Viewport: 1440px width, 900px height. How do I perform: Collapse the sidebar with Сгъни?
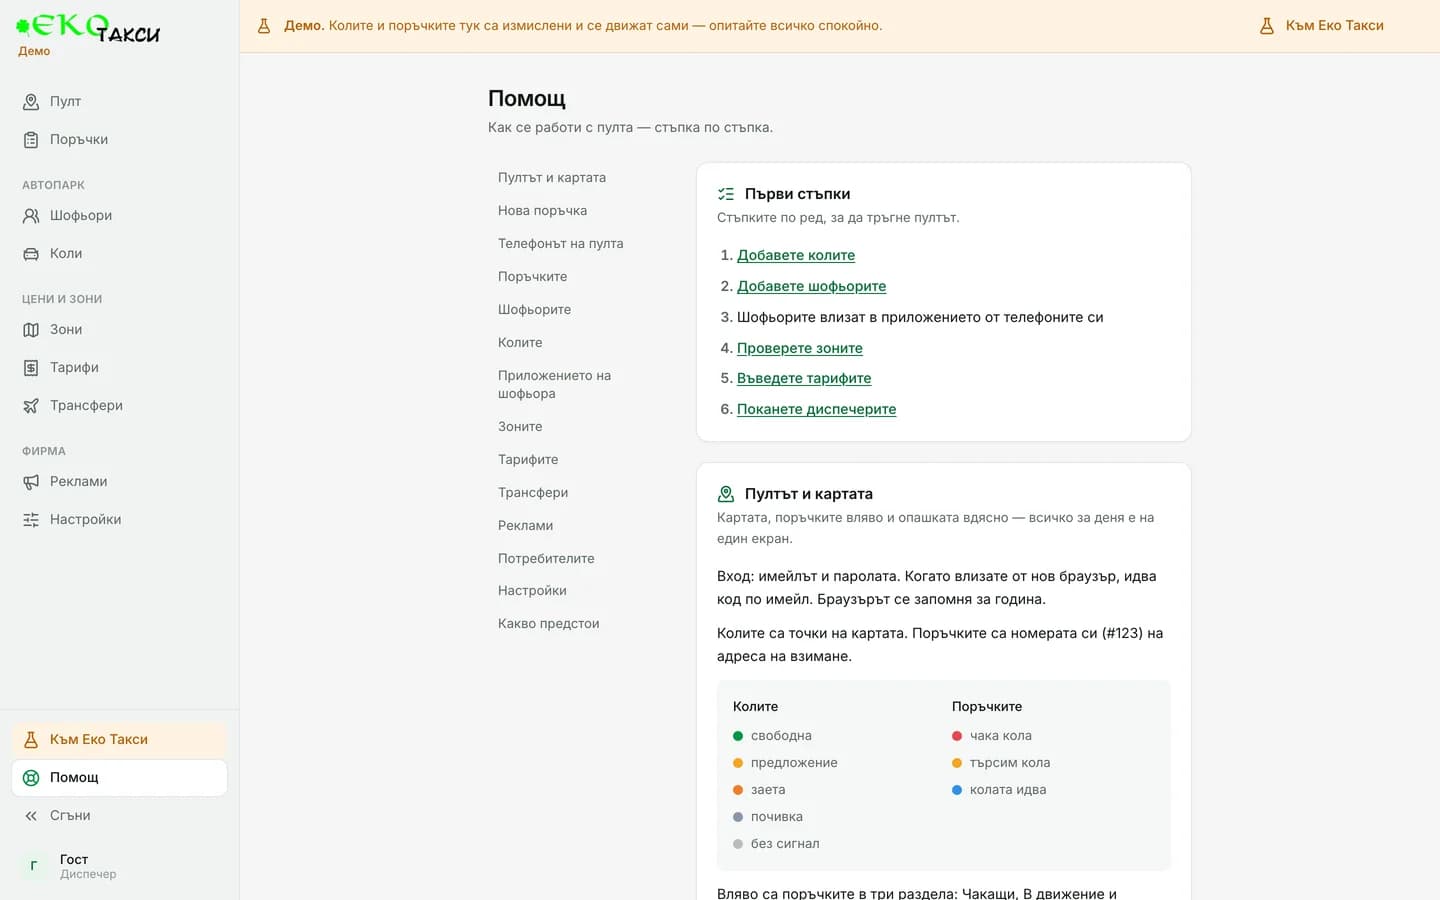click(119, 815)
